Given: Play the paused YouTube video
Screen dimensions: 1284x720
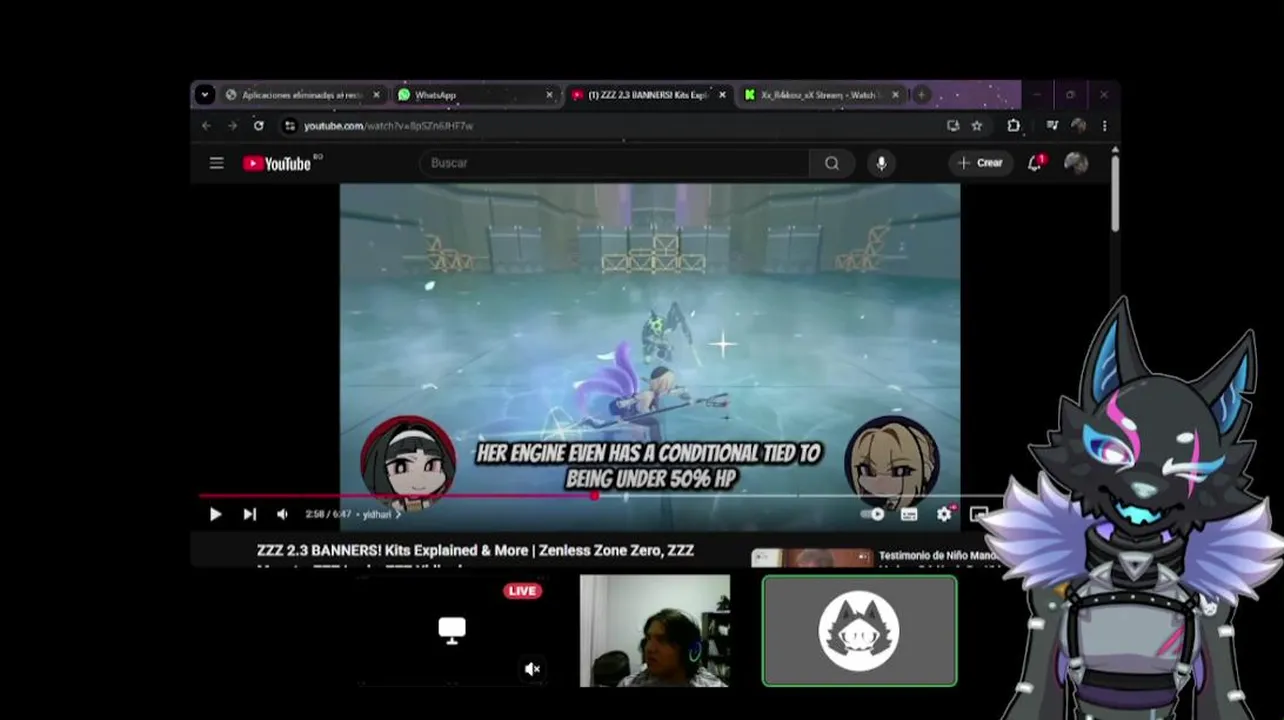Looking at the screenshot, I should coord(215,514).
